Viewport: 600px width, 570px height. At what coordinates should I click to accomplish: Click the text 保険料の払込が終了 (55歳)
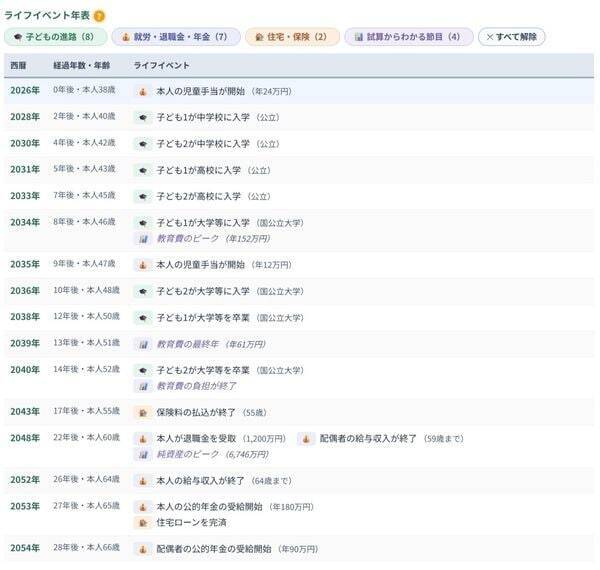pos(212,413)
